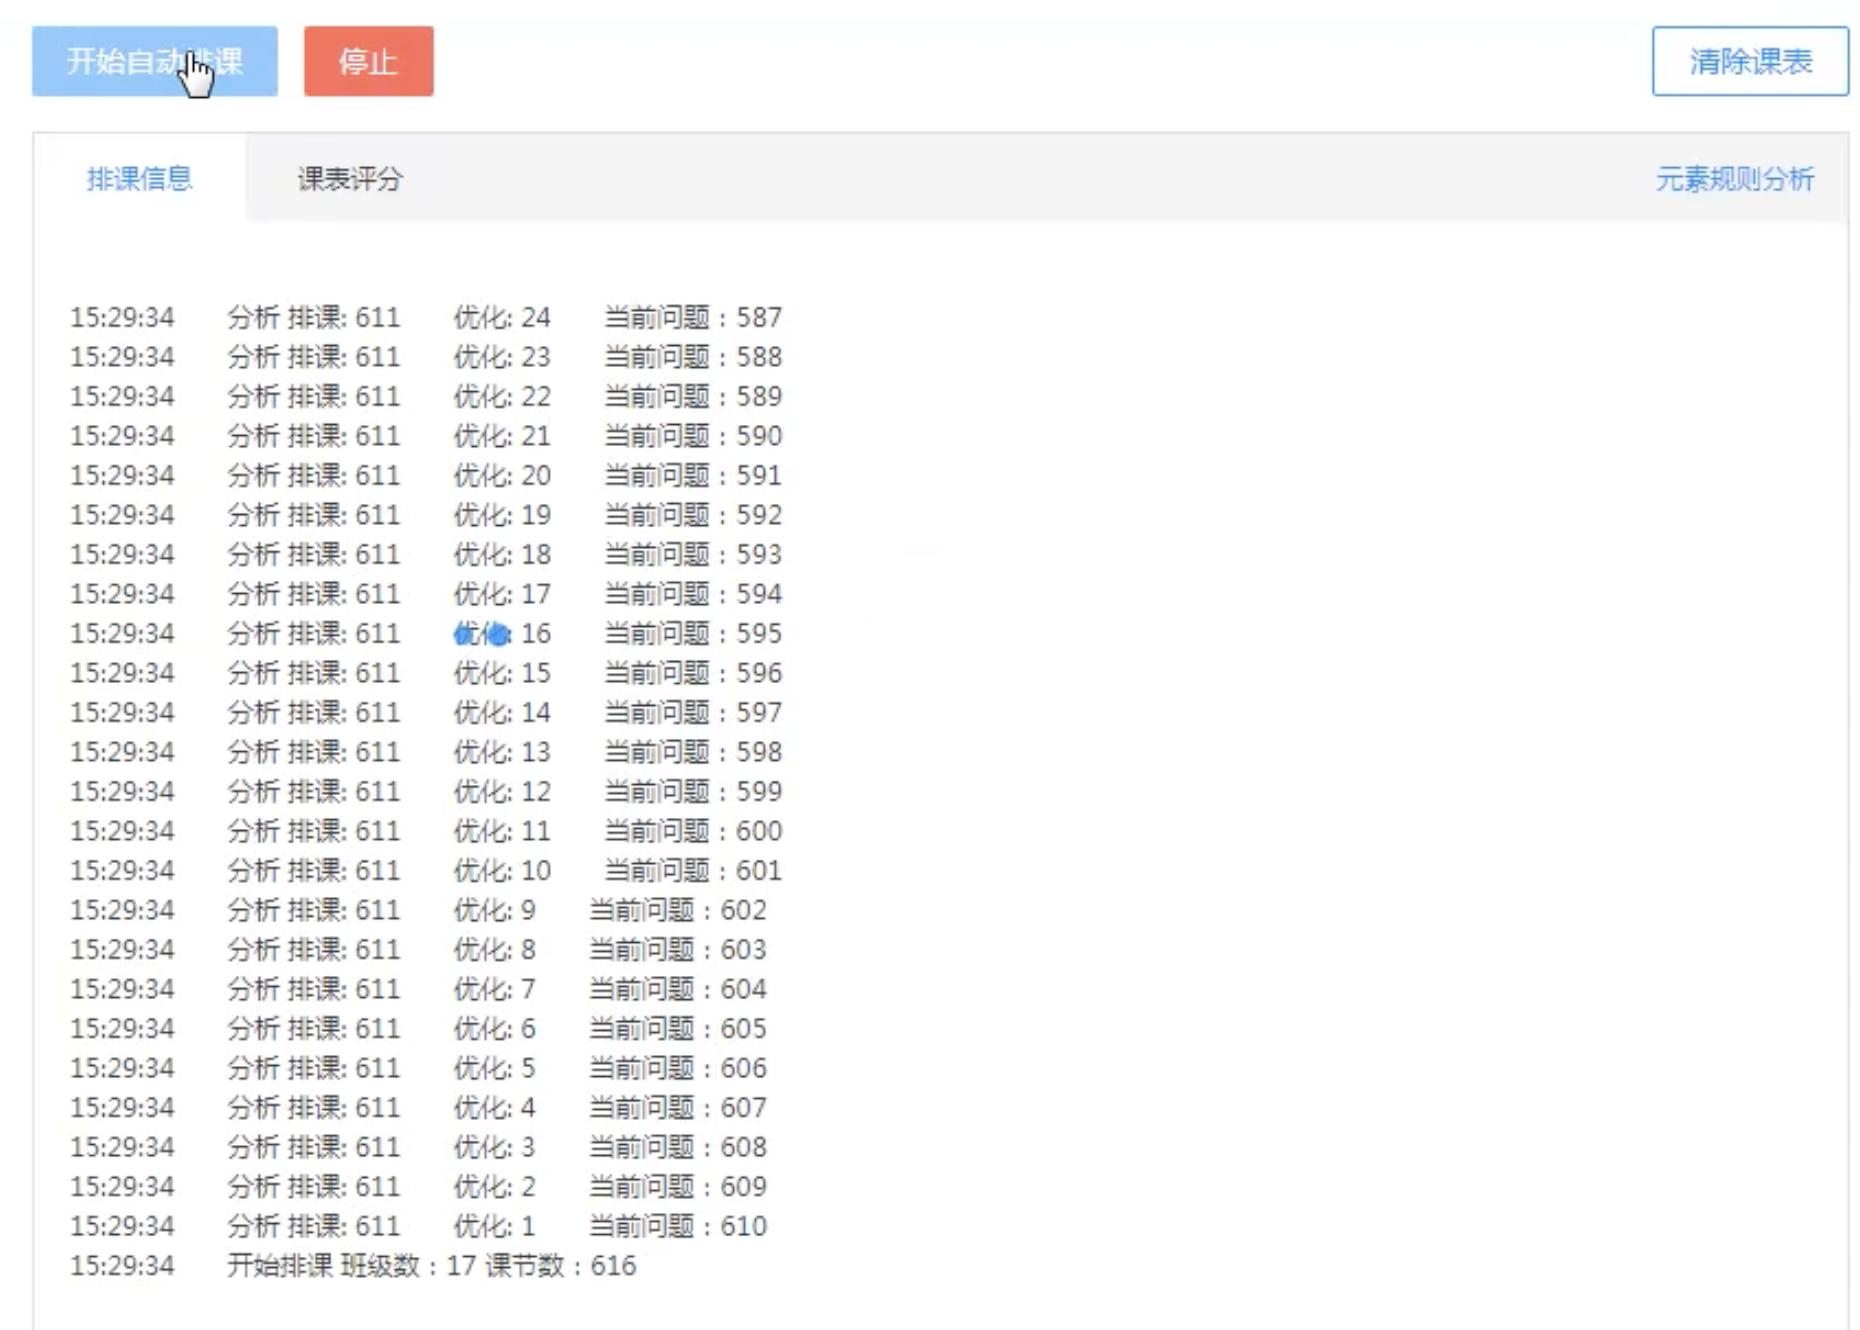Click the 开始排课 班级数：17 课节数：616 line

coord(431,1265)
